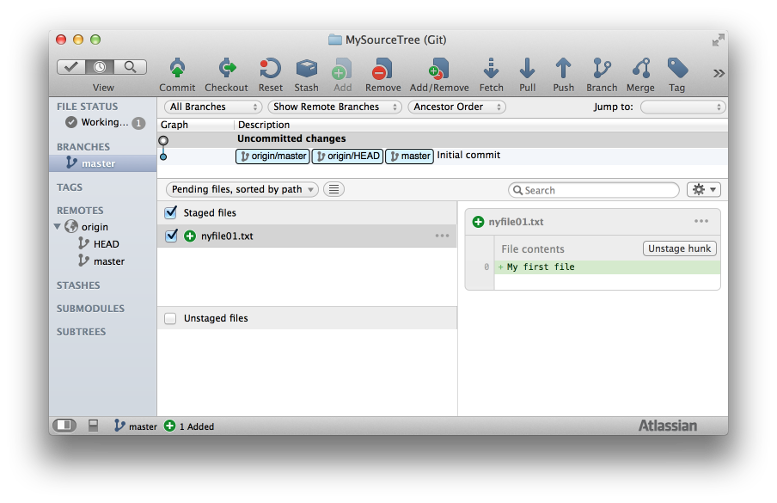This screenshot has width=777, height=503.
Task: Click the Unstage hunk button
Action: pyautogui.click(x=679, y=248)
